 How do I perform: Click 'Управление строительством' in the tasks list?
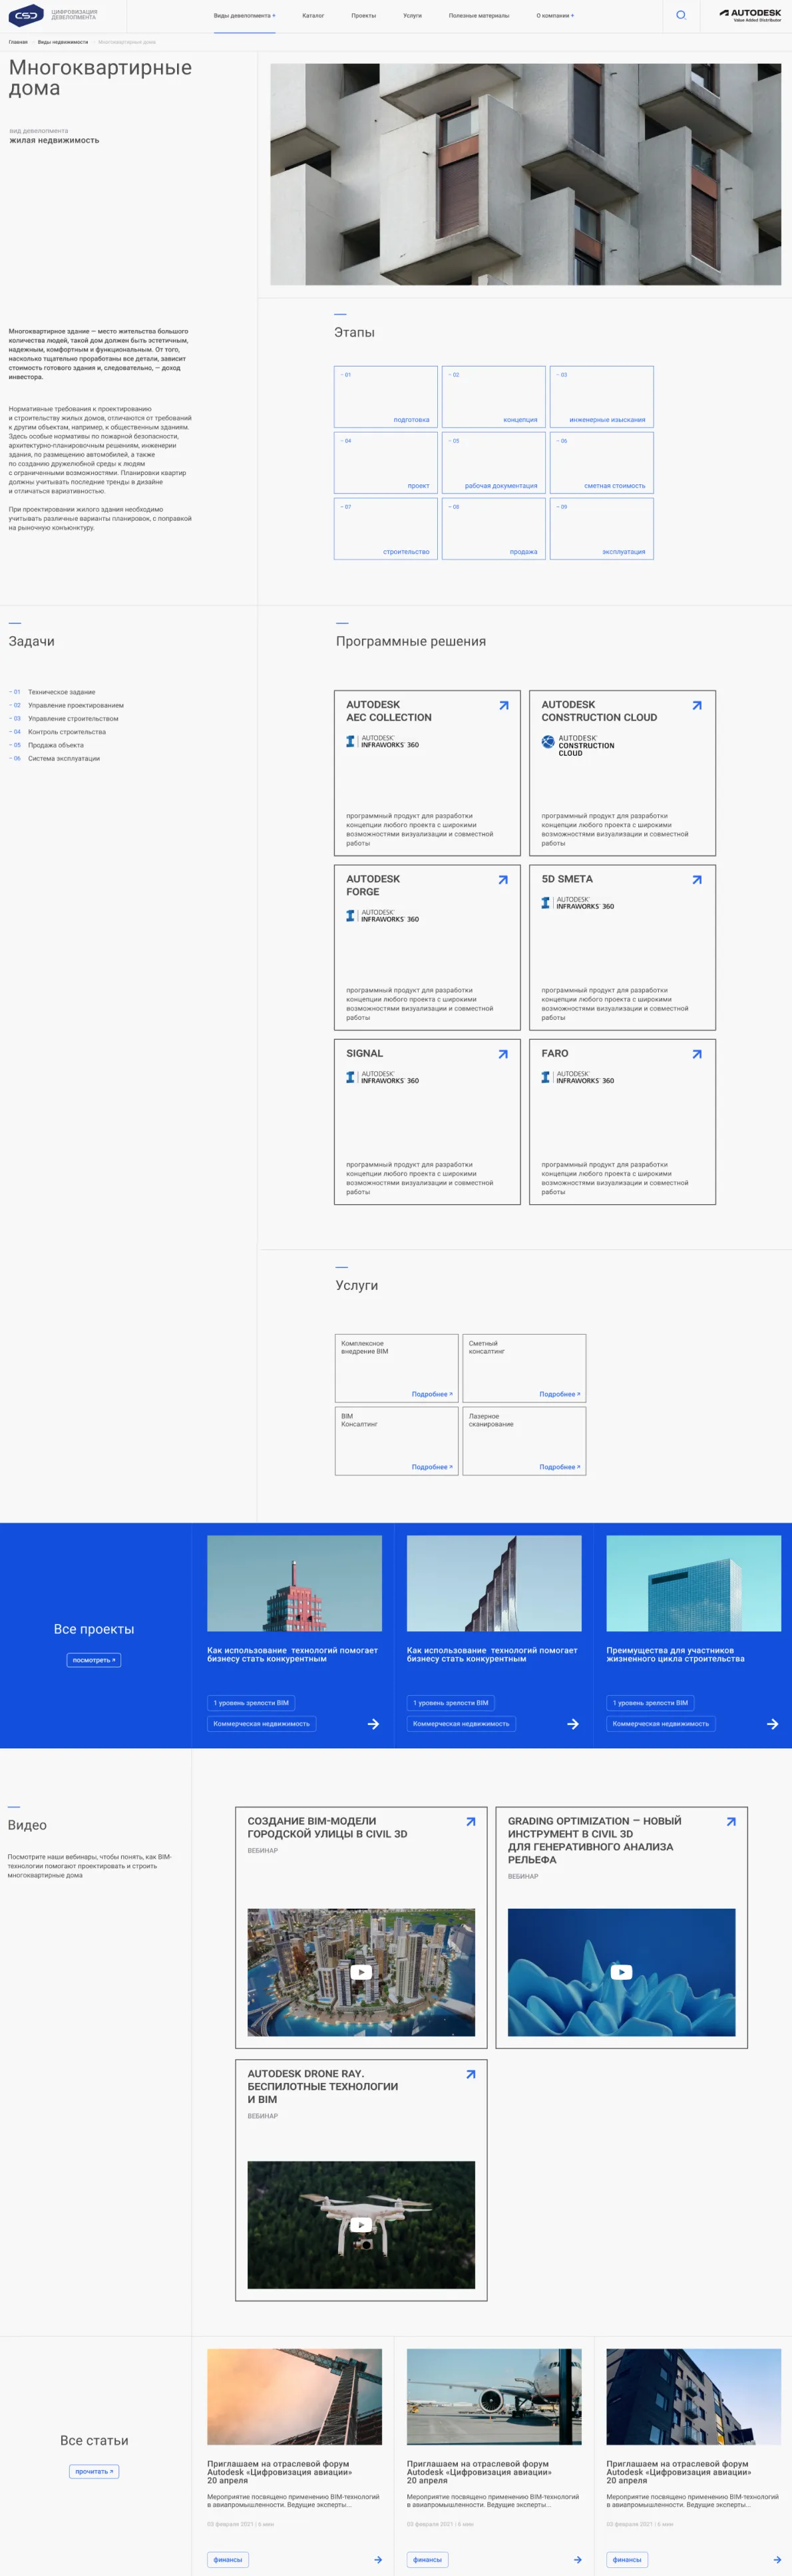(x=73, y=719)
